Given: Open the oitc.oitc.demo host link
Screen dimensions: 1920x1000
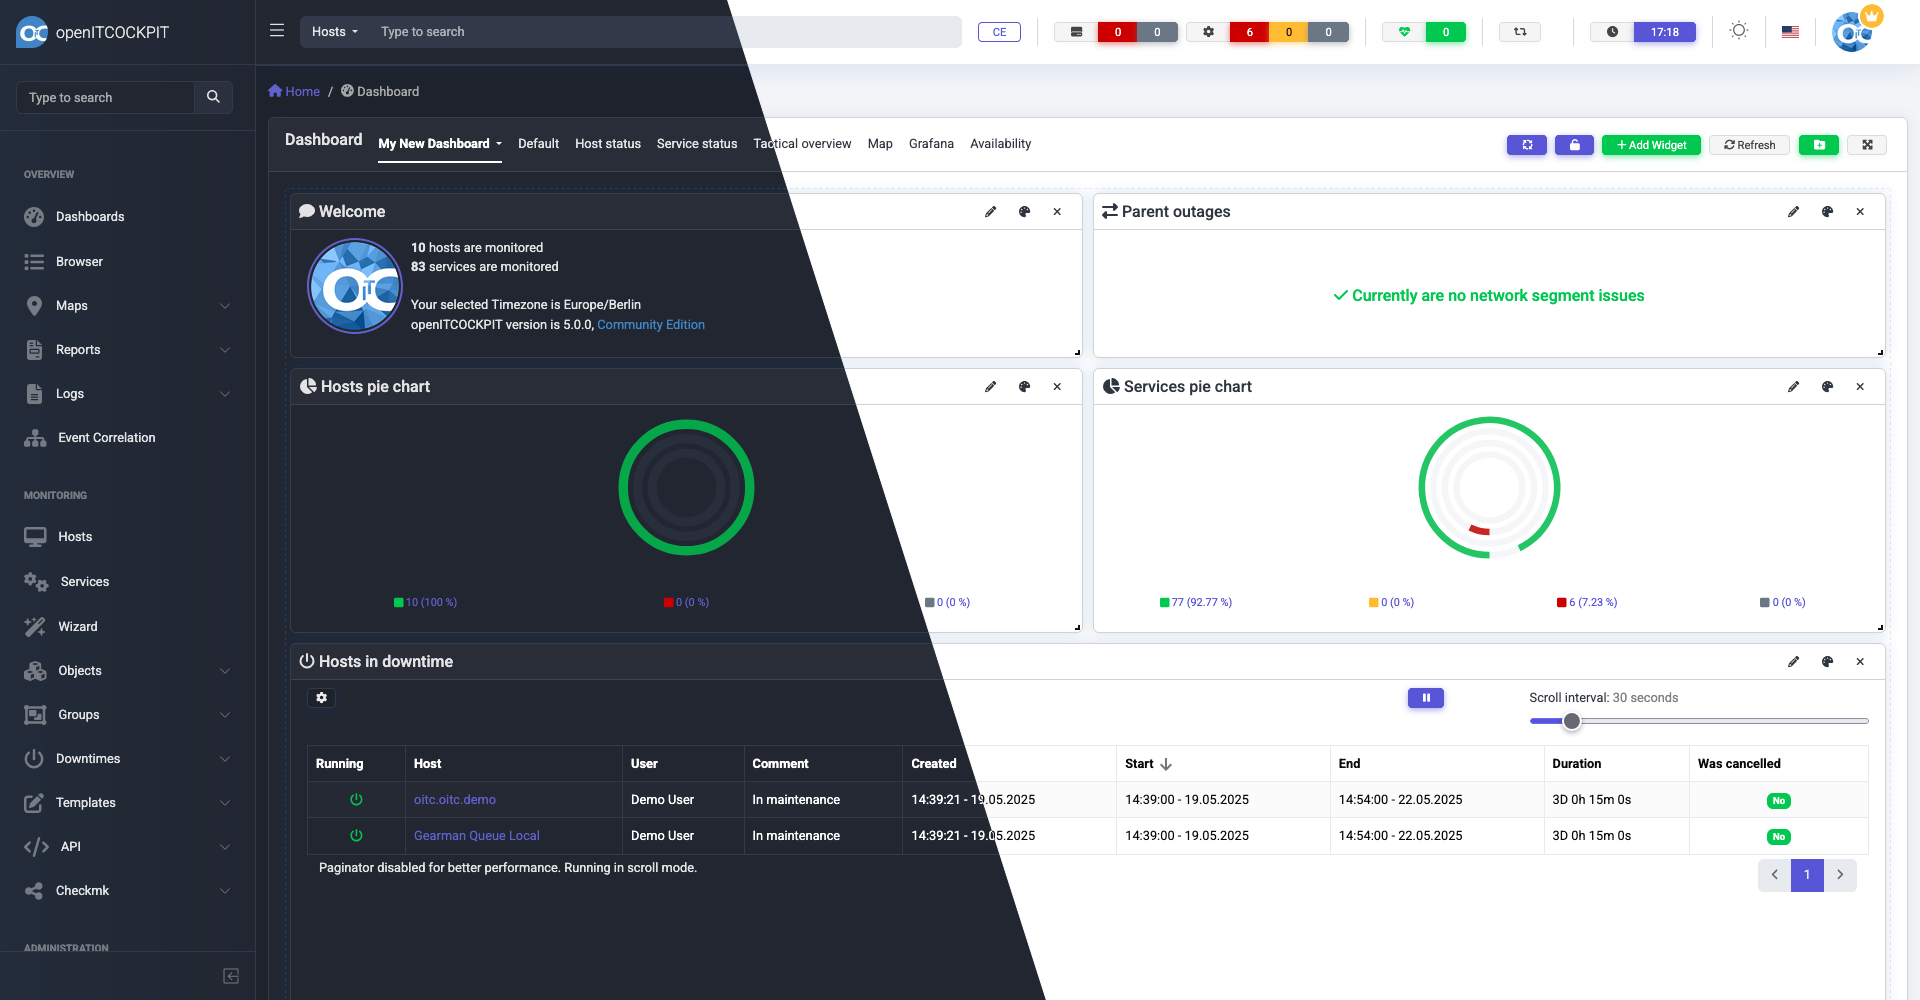Looking at the screenshot, I should (x=455, y=800).
